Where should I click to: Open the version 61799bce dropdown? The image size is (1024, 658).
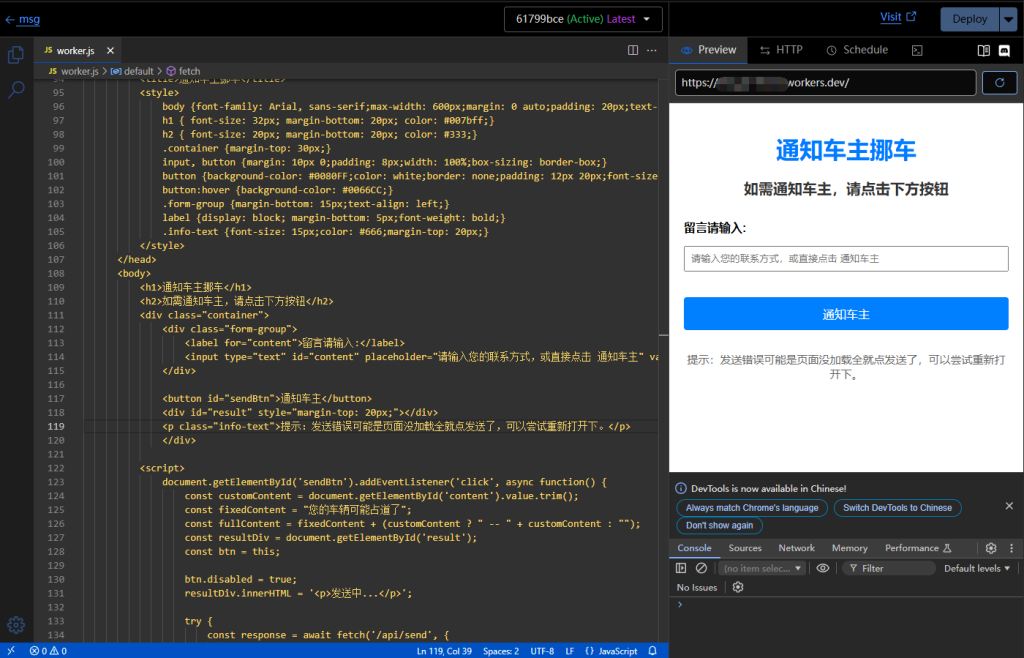pos(583,19)
